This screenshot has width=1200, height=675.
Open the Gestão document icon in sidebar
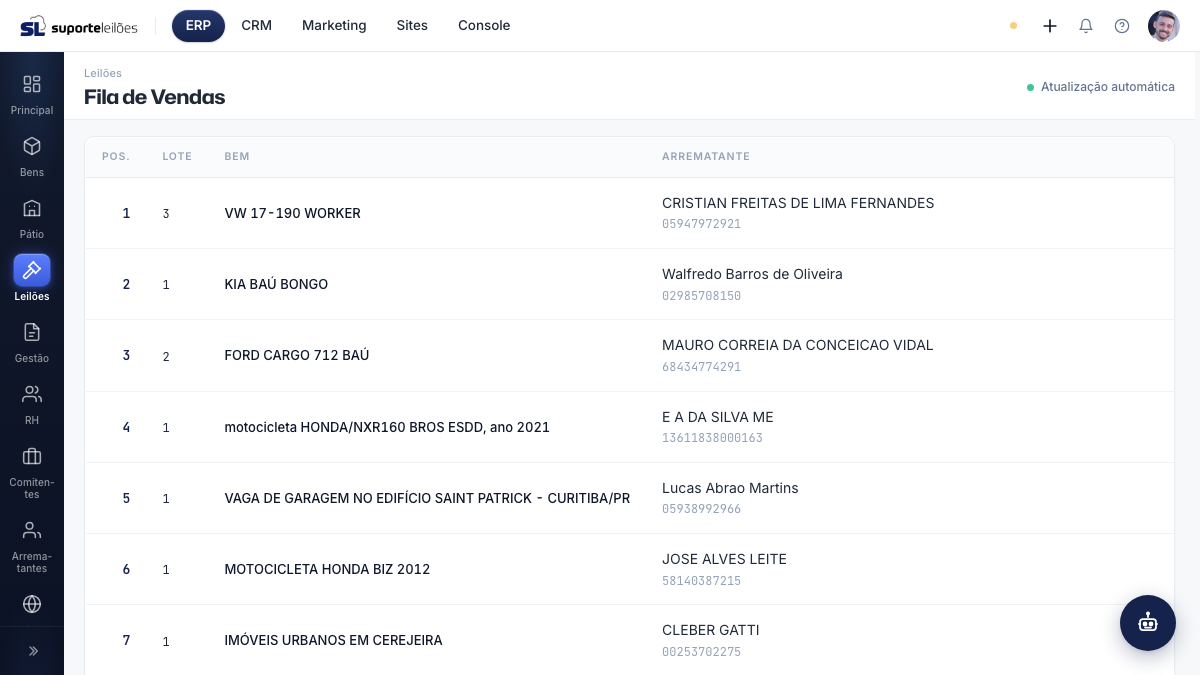tap(32, 332)
